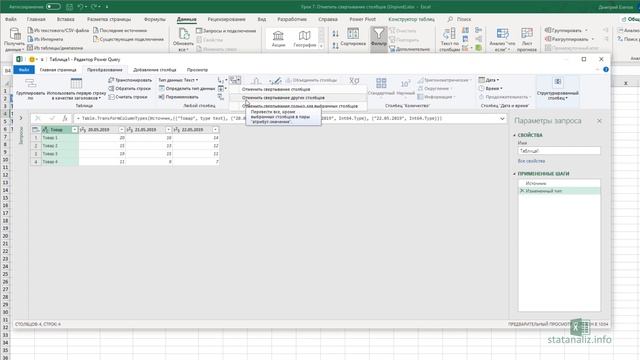Click Получить данные icon in Excel ribbon
This screenshot has height=360, width=640.
15,33
